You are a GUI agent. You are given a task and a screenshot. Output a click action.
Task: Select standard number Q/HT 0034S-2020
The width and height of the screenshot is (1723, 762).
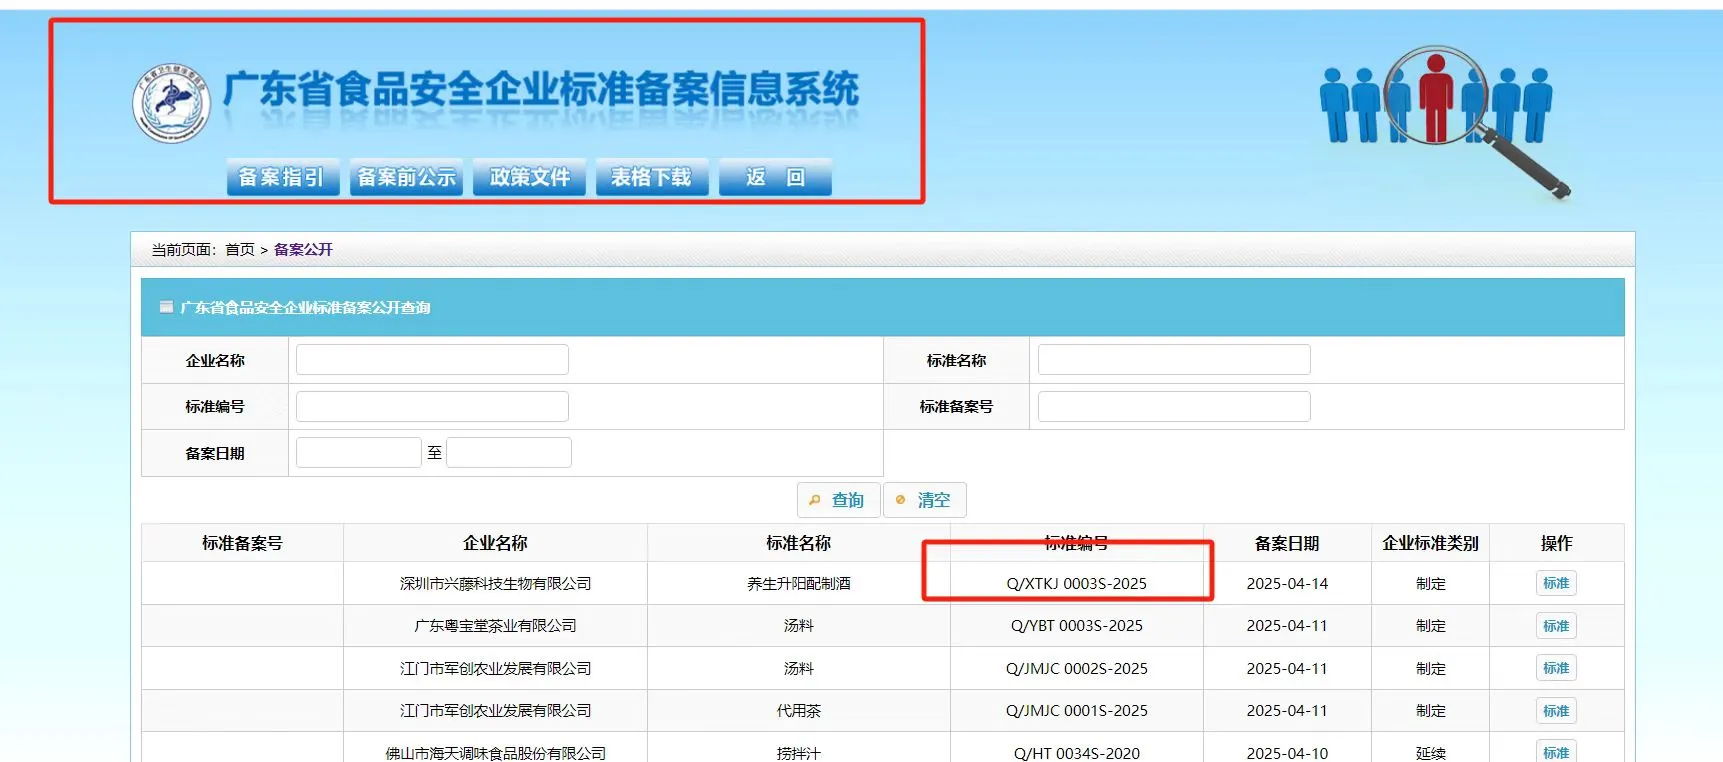pyautogui.click(x=1076, y=753)
